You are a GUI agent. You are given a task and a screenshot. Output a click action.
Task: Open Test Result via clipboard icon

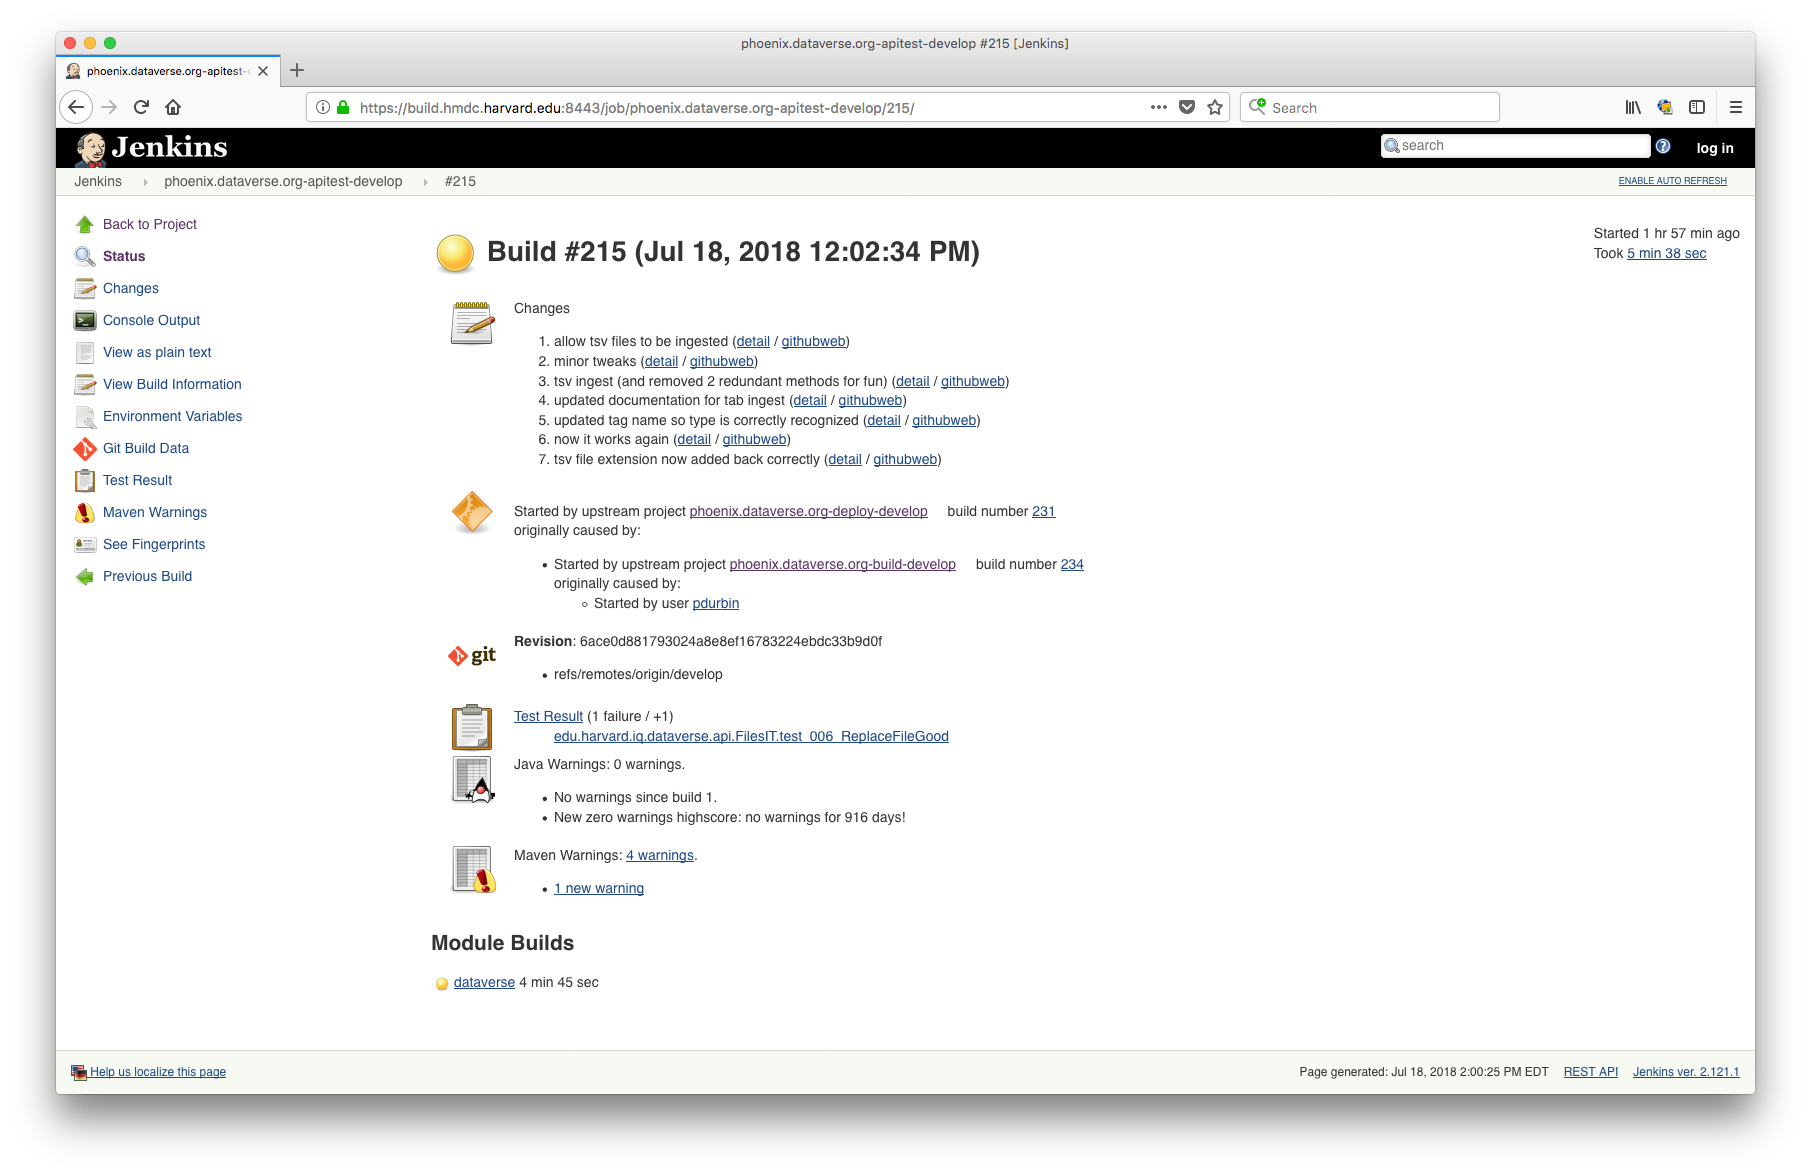click(471, 727)
